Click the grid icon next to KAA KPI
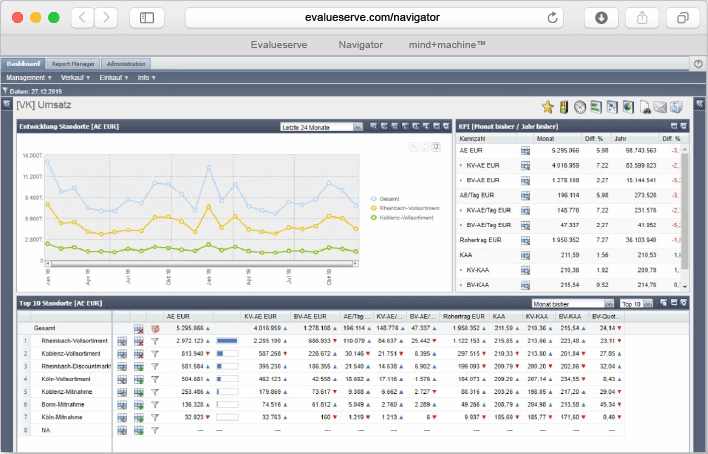The width and height of the screenshot is (708, 454). (x=525, y=255)
